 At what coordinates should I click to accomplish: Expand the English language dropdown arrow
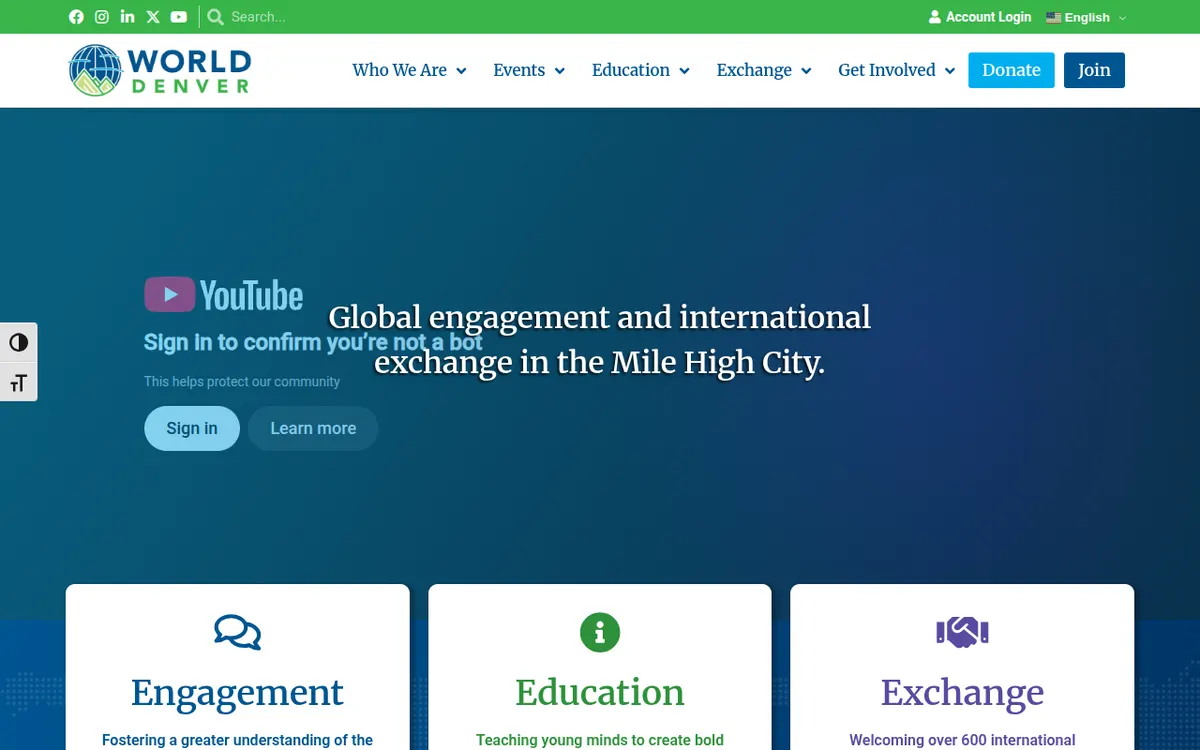tap(1122, 18)
